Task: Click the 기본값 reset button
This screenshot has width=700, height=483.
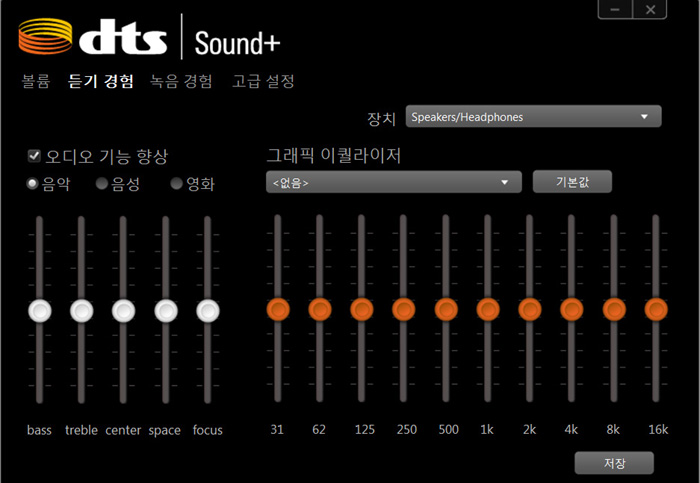Action: (572, 182)
